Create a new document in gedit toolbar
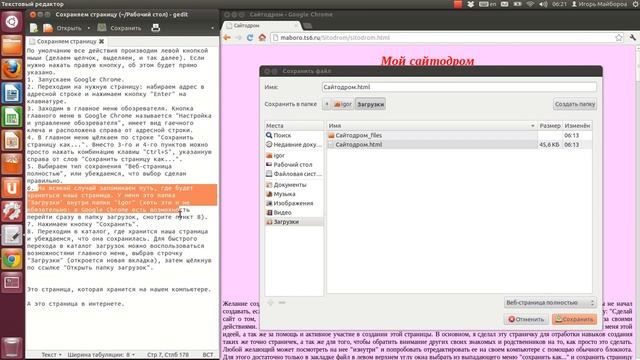 (34, 28)
